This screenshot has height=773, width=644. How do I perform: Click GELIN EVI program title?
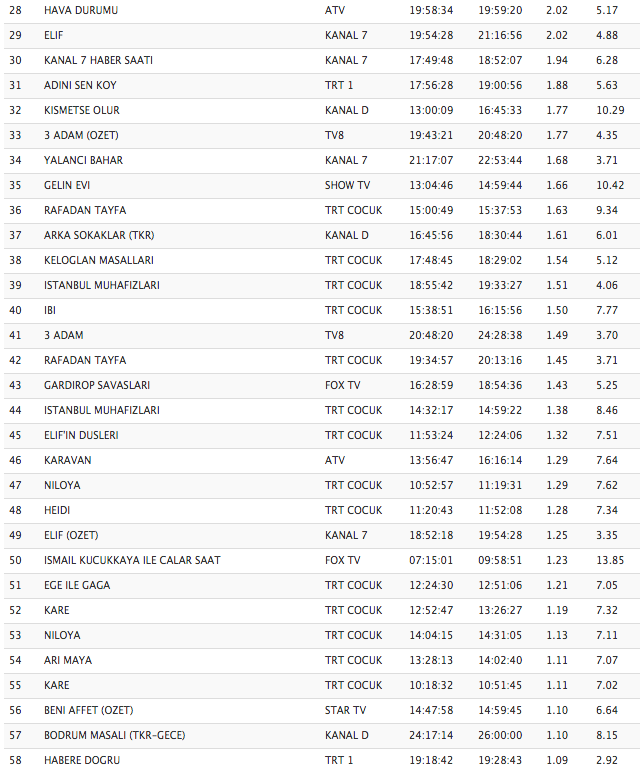pos(67,185)
